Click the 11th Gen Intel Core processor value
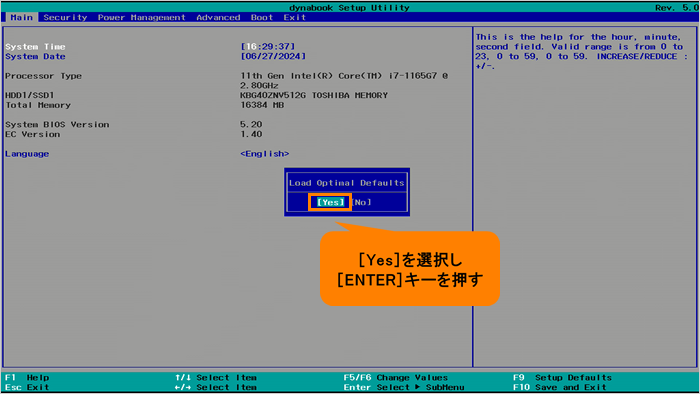 (x=344, y=80)
